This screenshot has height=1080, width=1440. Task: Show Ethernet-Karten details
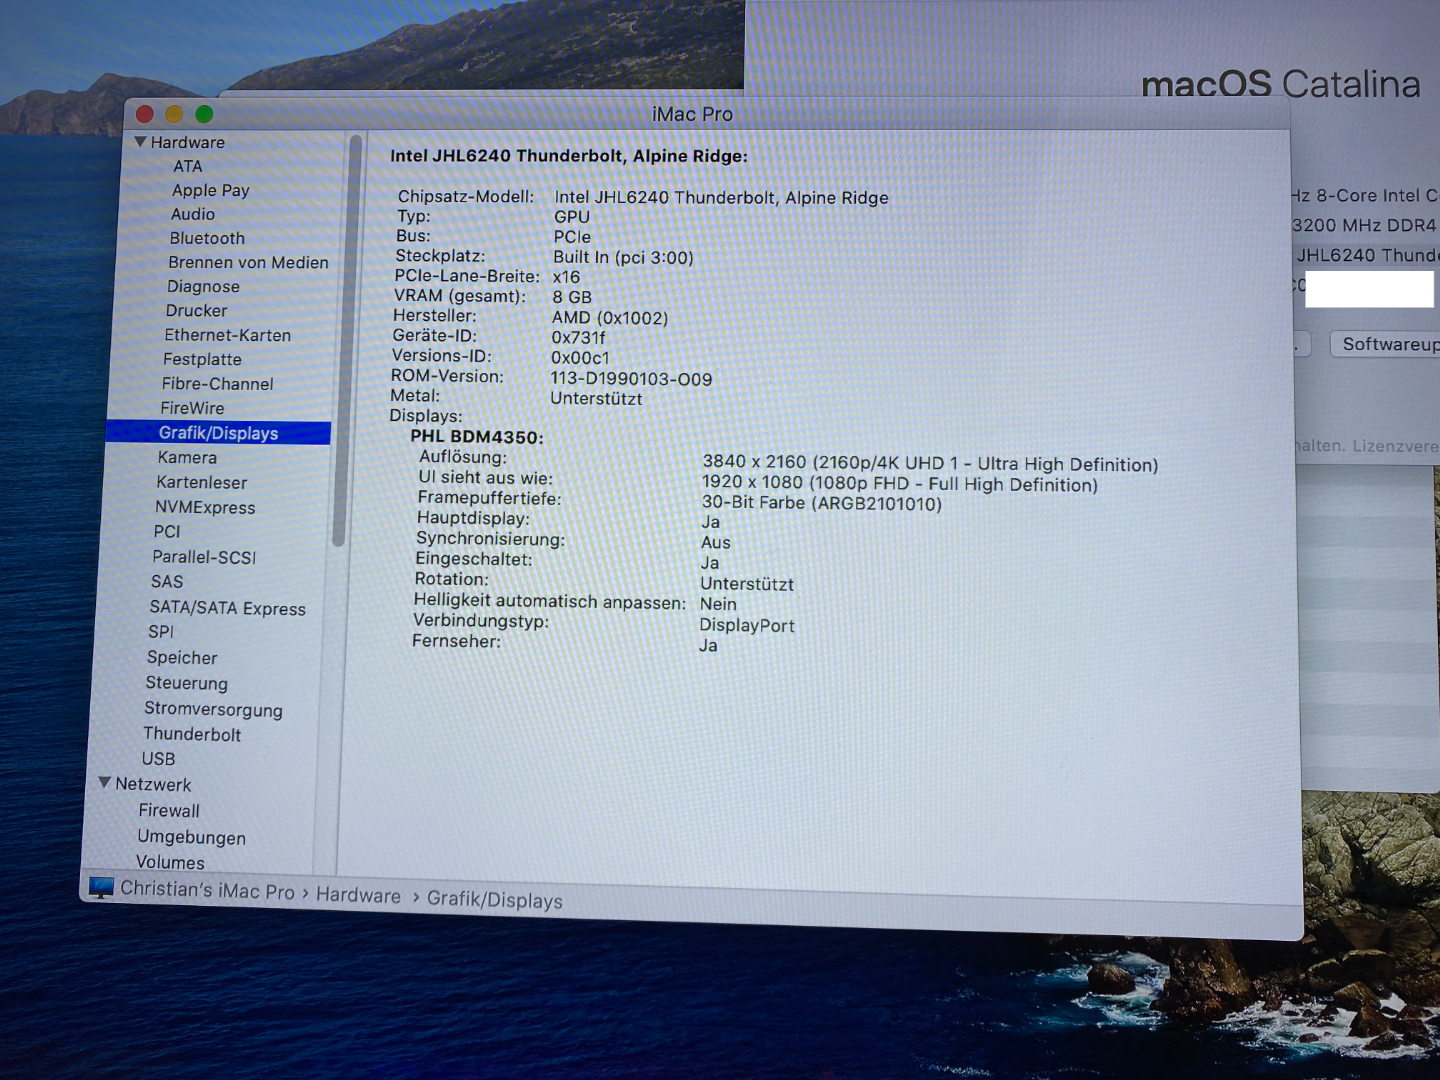(227, 335)
